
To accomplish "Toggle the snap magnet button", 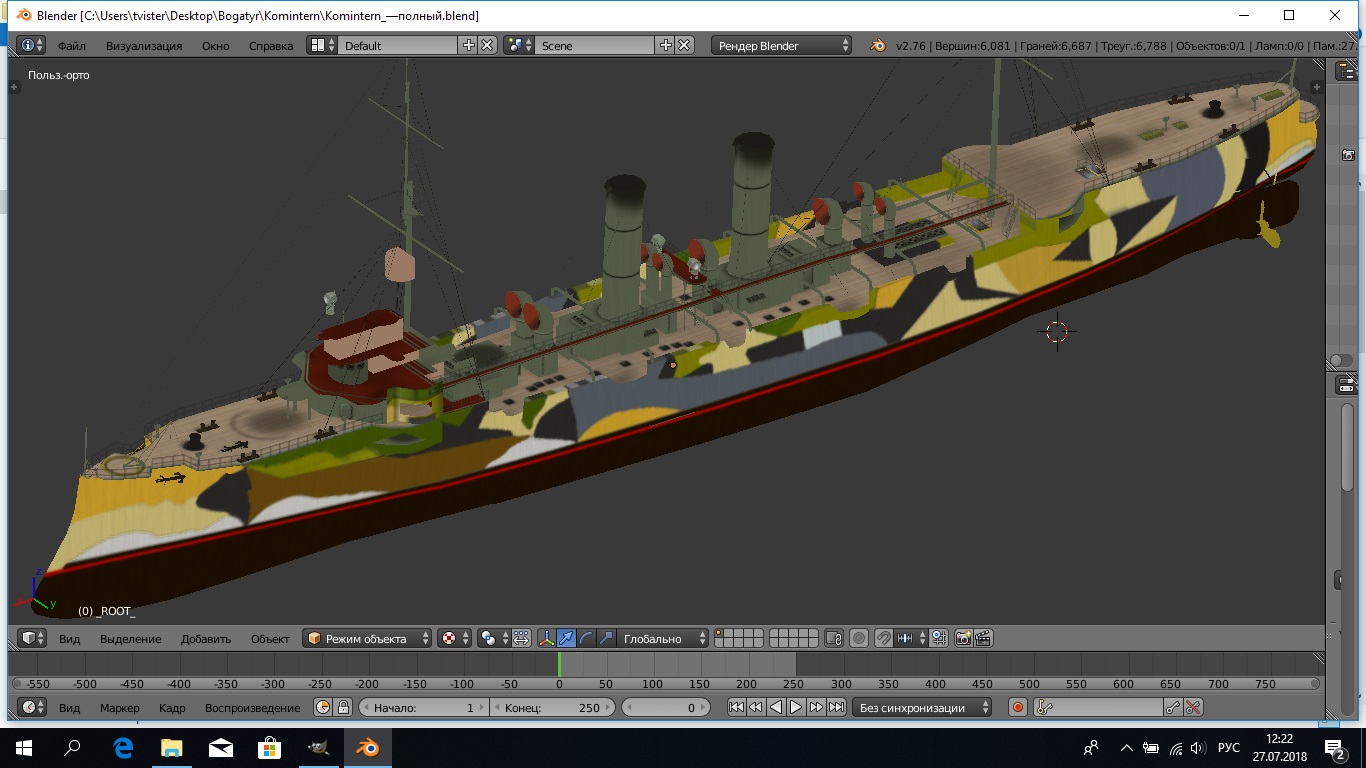I will (x=883, y=638).
